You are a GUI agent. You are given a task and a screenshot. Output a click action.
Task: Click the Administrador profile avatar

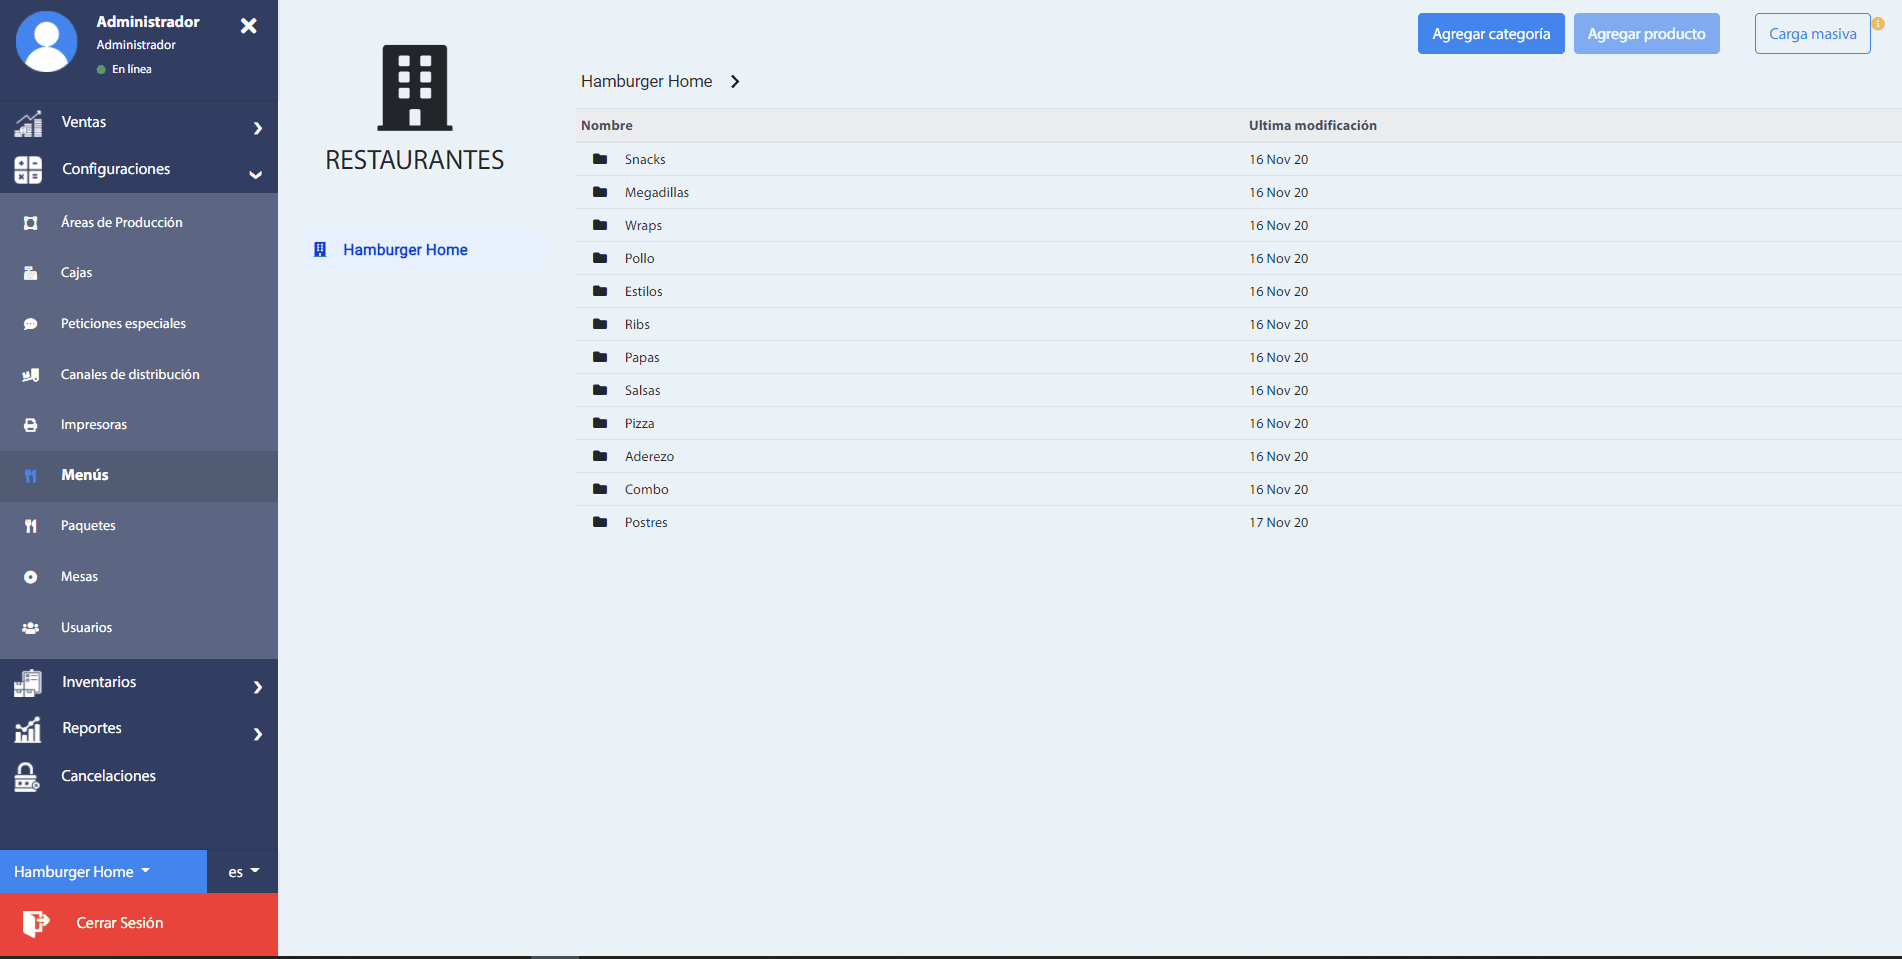pos(47,42)
